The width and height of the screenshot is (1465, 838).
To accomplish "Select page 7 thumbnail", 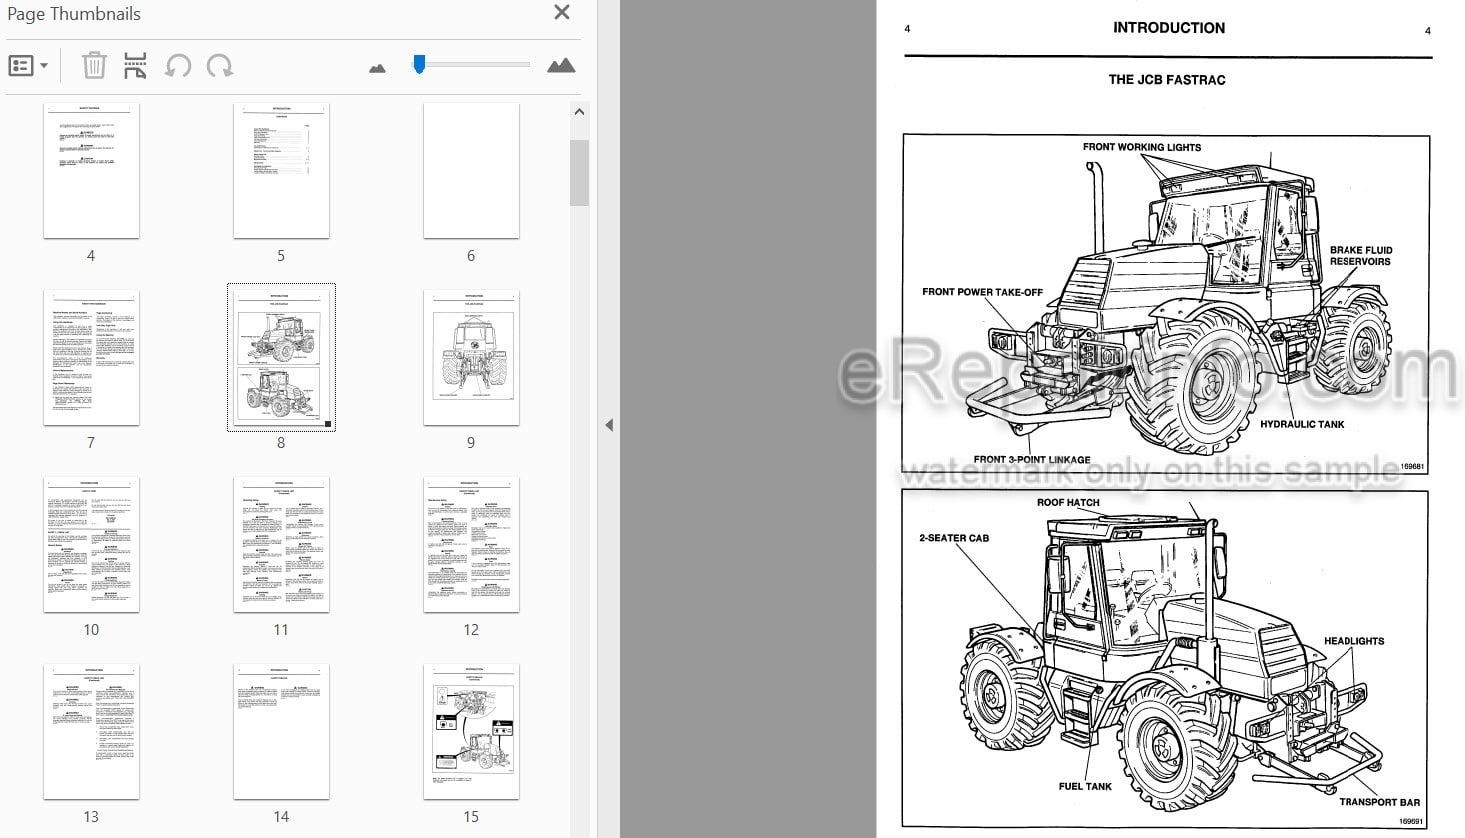I will point(91,358).
